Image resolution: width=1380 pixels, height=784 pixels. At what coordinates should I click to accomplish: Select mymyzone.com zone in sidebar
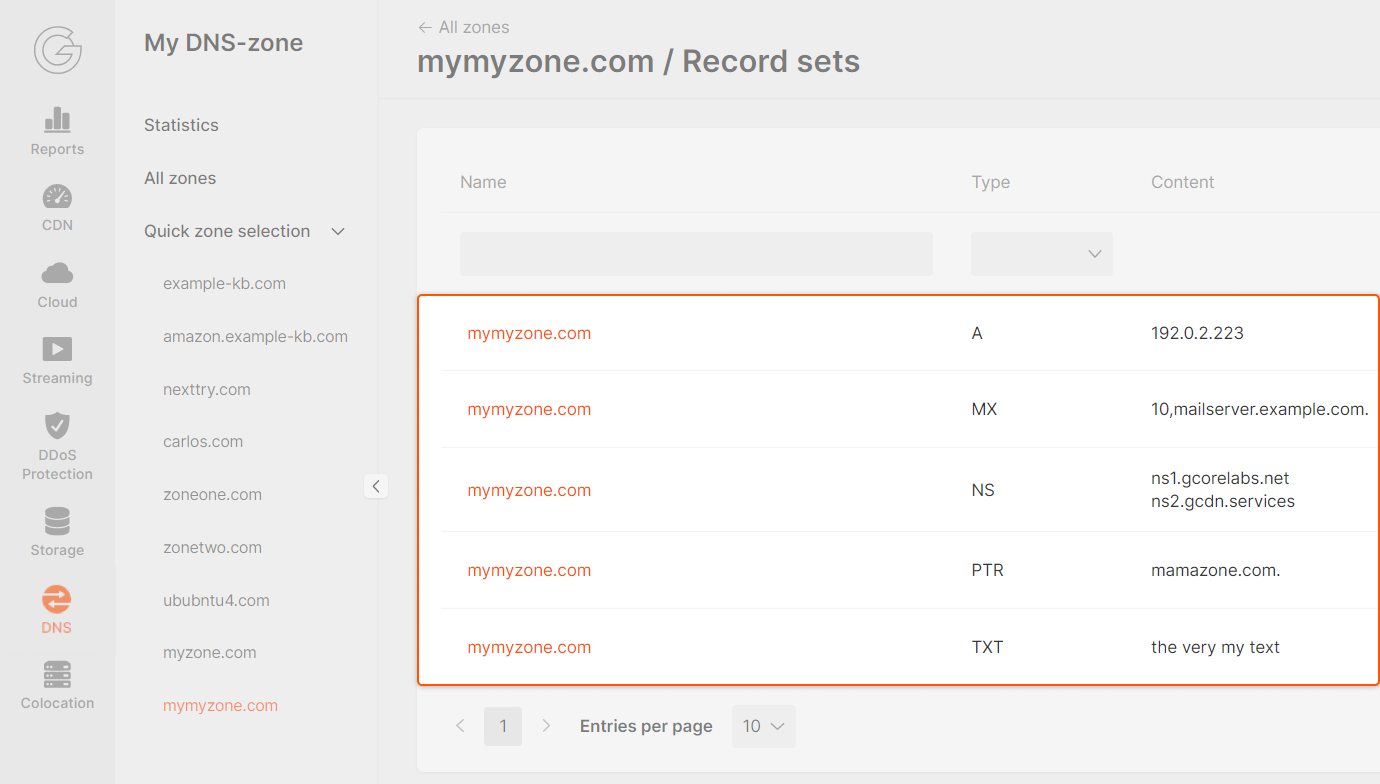tap(220, 705)
